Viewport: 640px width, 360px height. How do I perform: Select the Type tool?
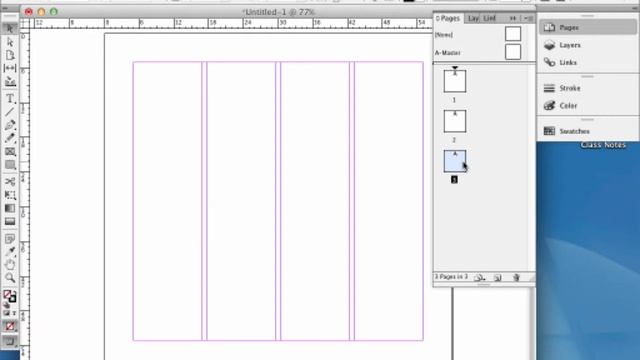10,98
